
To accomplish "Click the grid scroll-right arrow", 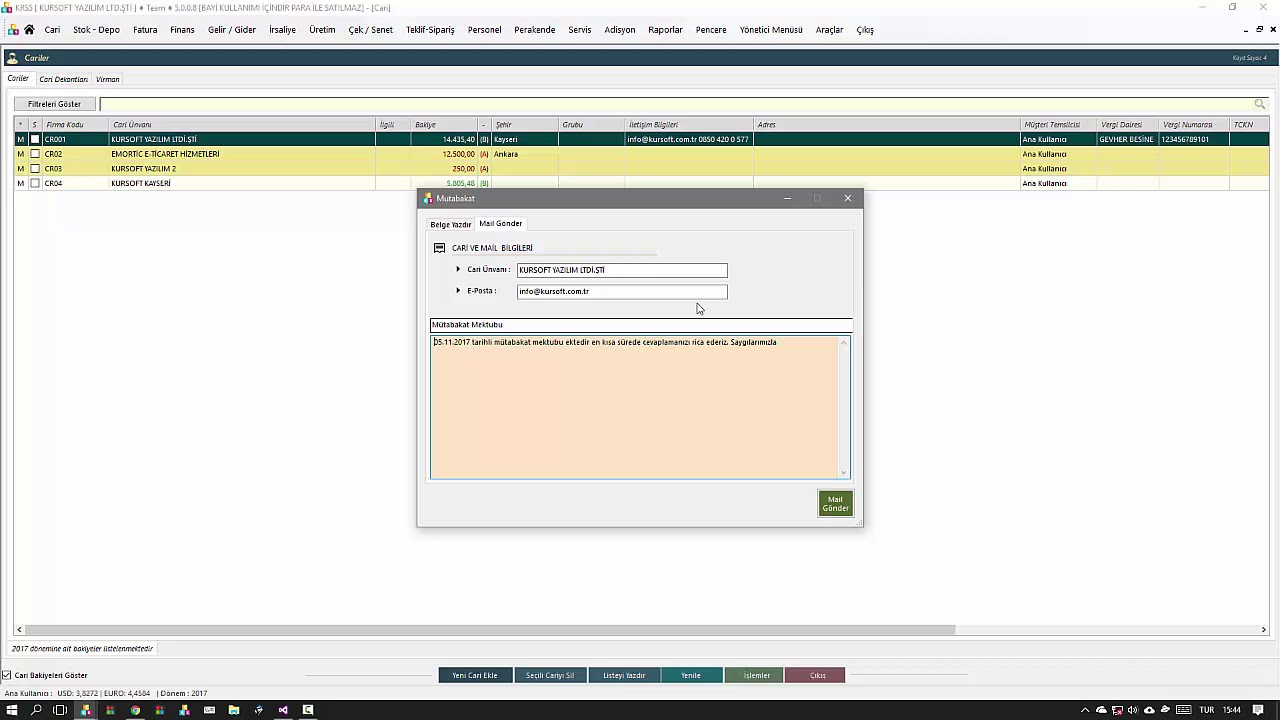I will tap(1264, 630).
